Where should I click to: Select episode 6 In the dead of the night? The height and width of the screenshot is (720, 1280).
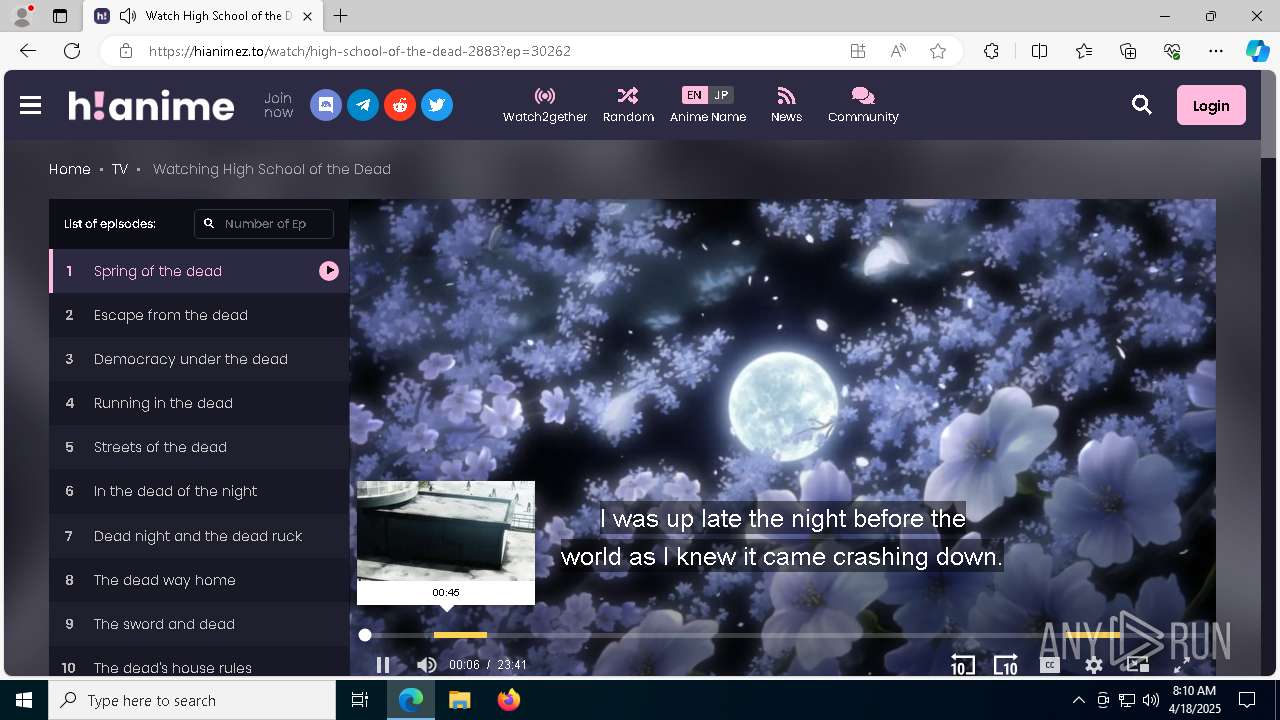click(199, 491)
